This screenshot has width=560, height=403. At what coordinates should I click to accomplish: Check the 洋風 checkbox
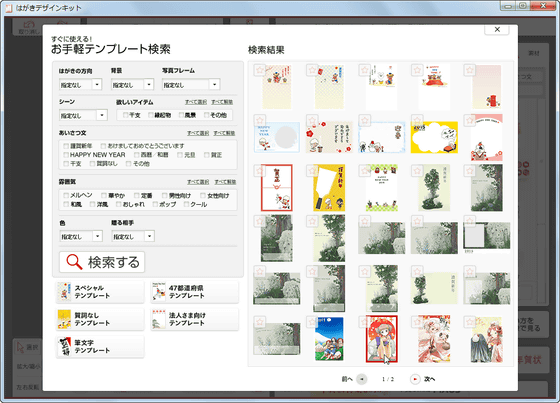[92, 204]
